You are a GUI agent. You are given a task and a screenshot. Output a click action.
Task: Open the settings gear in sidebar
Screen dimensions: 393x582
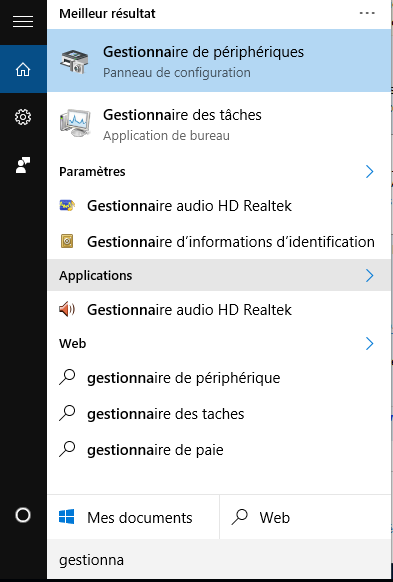coord(23,117)
